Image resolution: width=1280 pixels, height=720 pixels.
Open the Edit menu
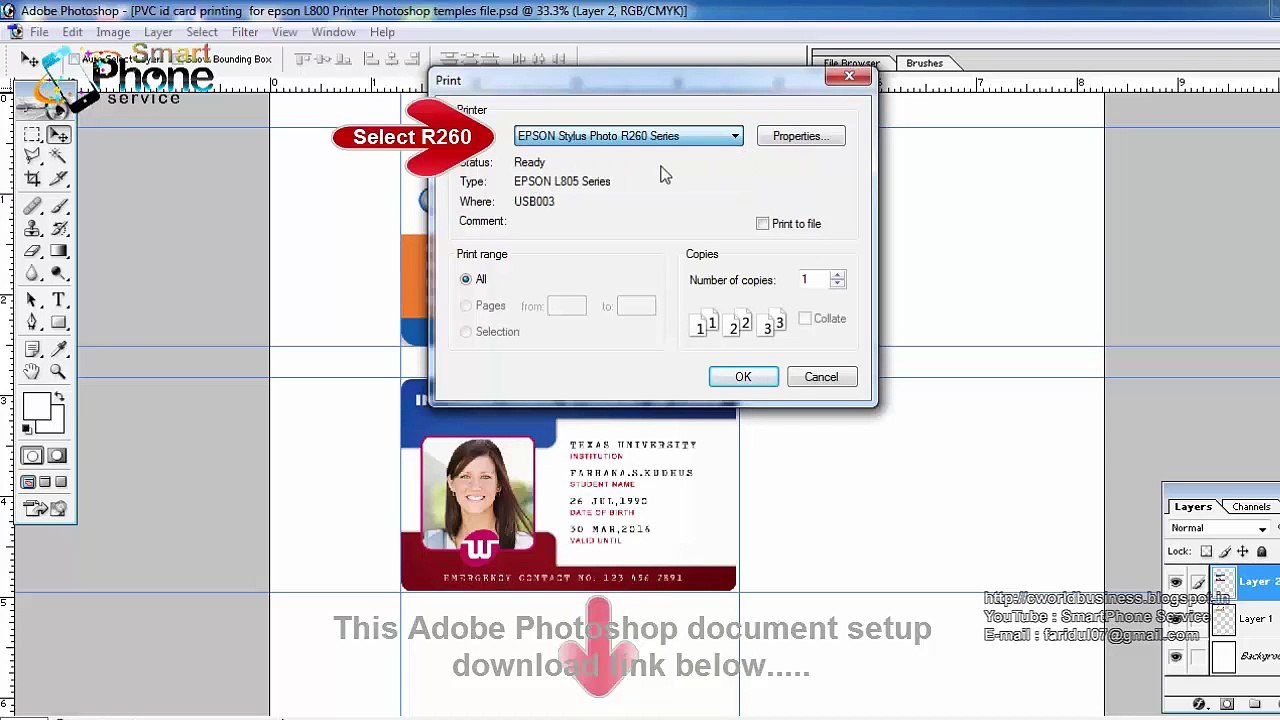pos(72,32)
